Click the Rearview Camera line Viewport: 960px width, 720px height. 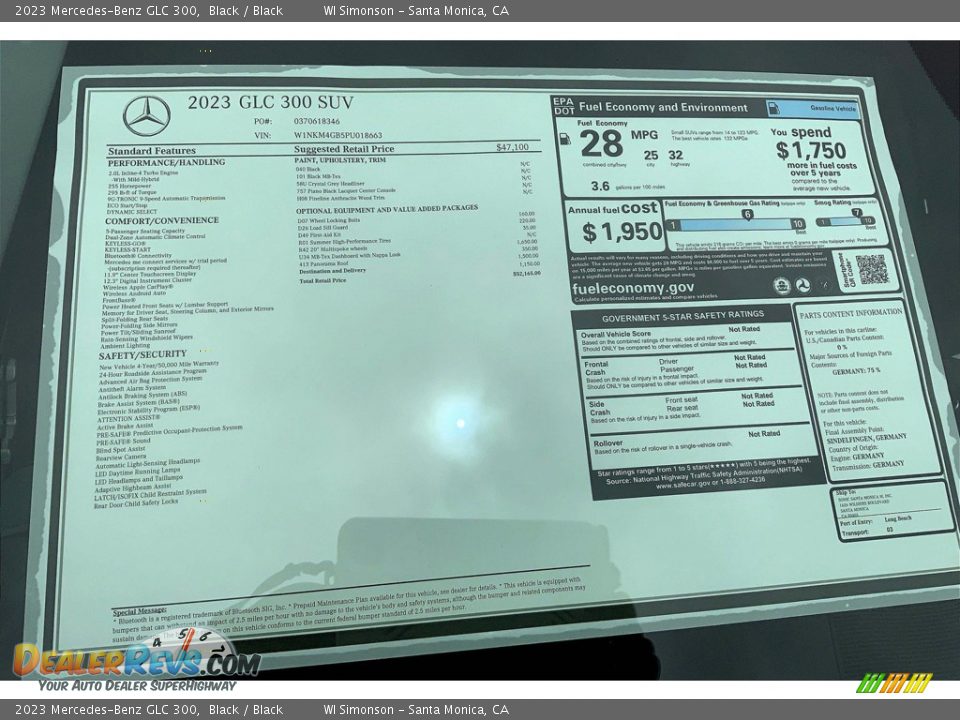click(x=121, y=457)
